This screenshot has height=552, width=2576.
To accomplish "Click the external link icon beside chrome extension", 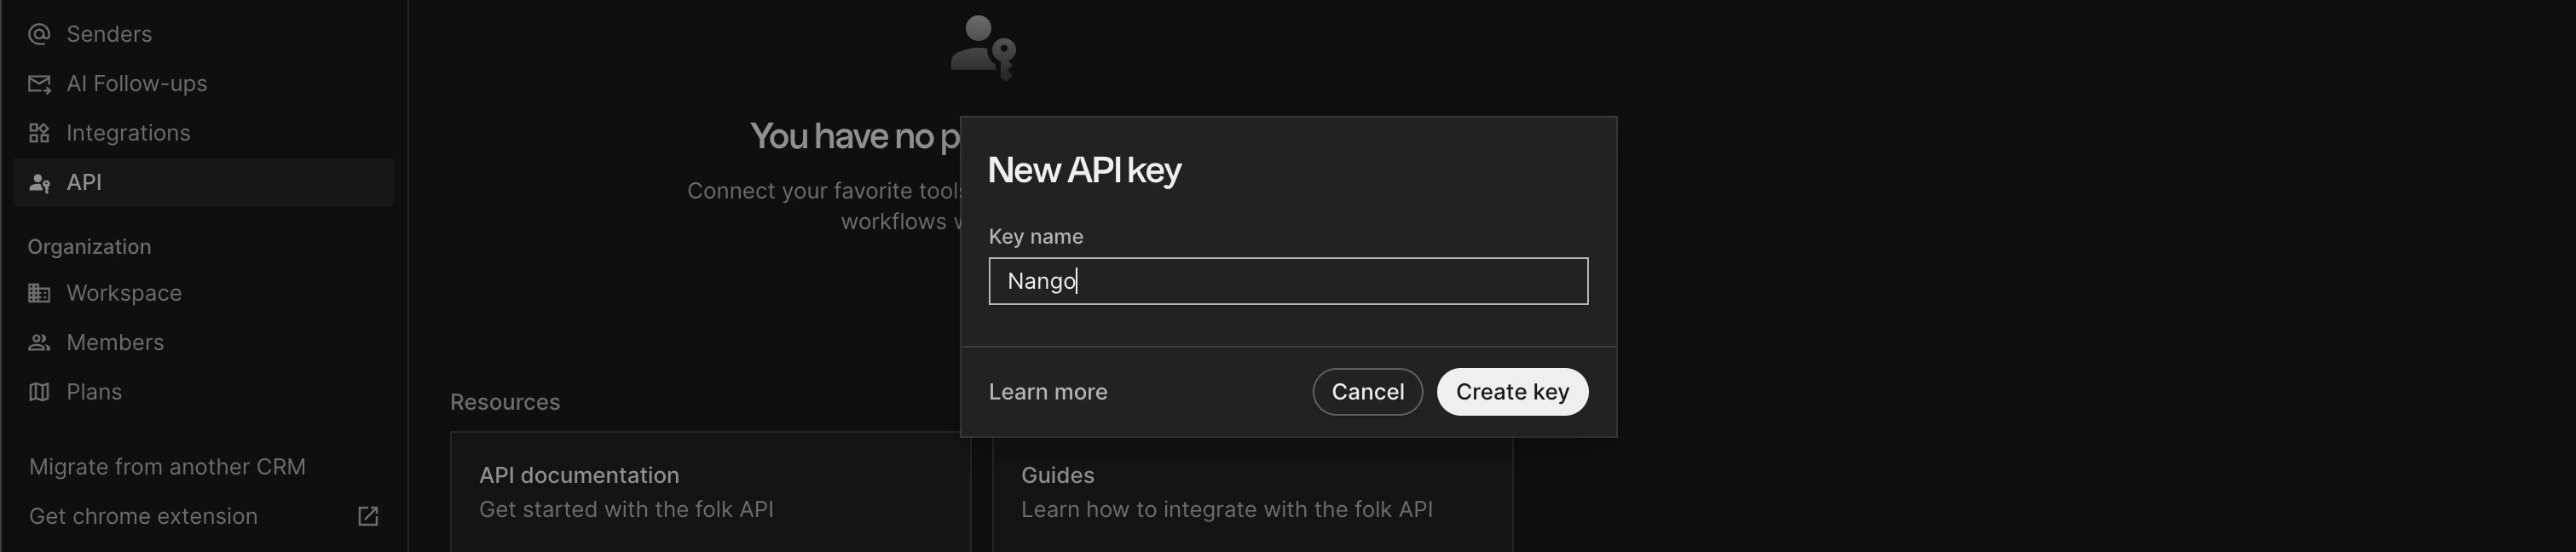I will pyautogui.click(x=368, y=516).
